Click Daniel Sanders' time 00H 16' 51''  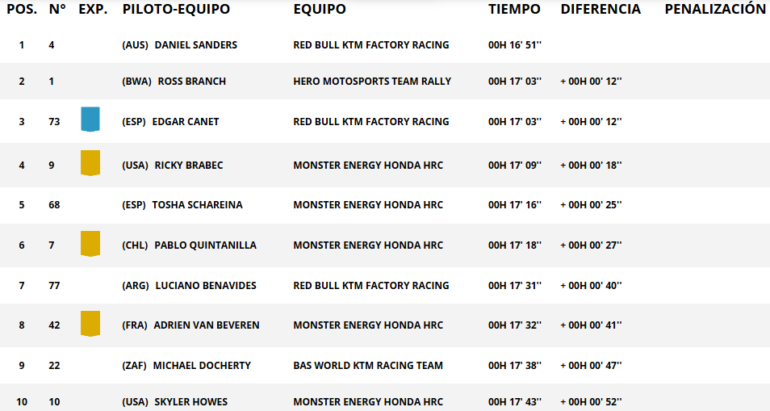[514, 45]
